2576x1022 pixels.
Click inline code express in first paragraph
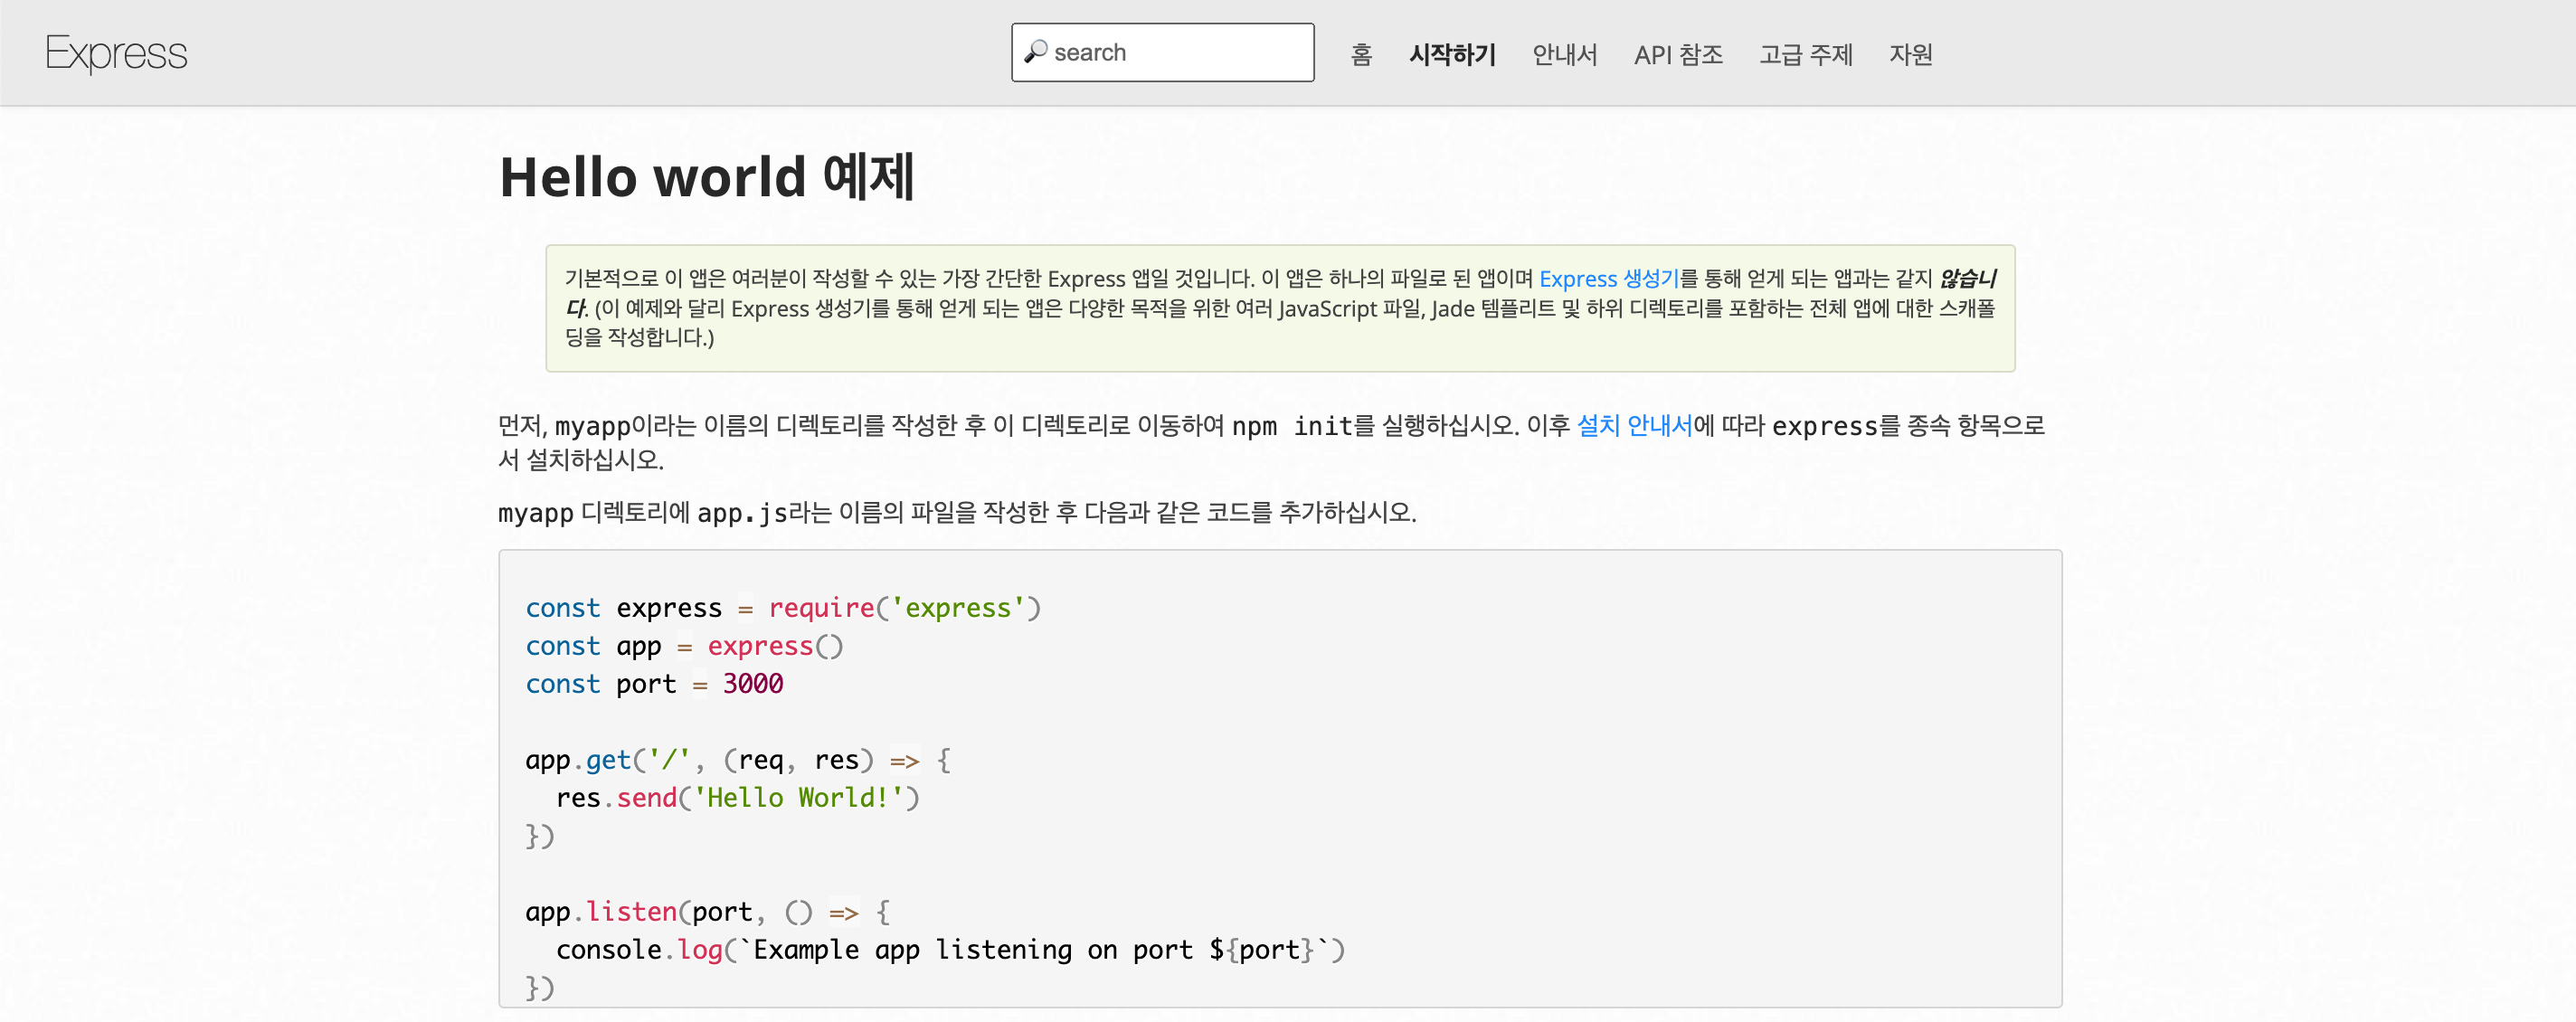pos(1825,426)
